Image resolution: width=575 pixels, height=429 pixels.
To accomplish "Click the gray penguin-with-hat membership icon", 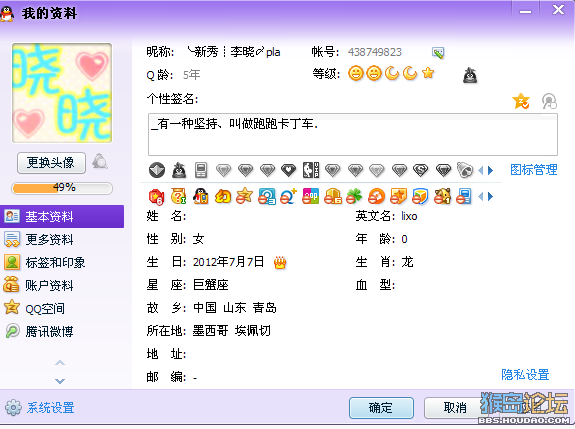I will coord(179,170).
